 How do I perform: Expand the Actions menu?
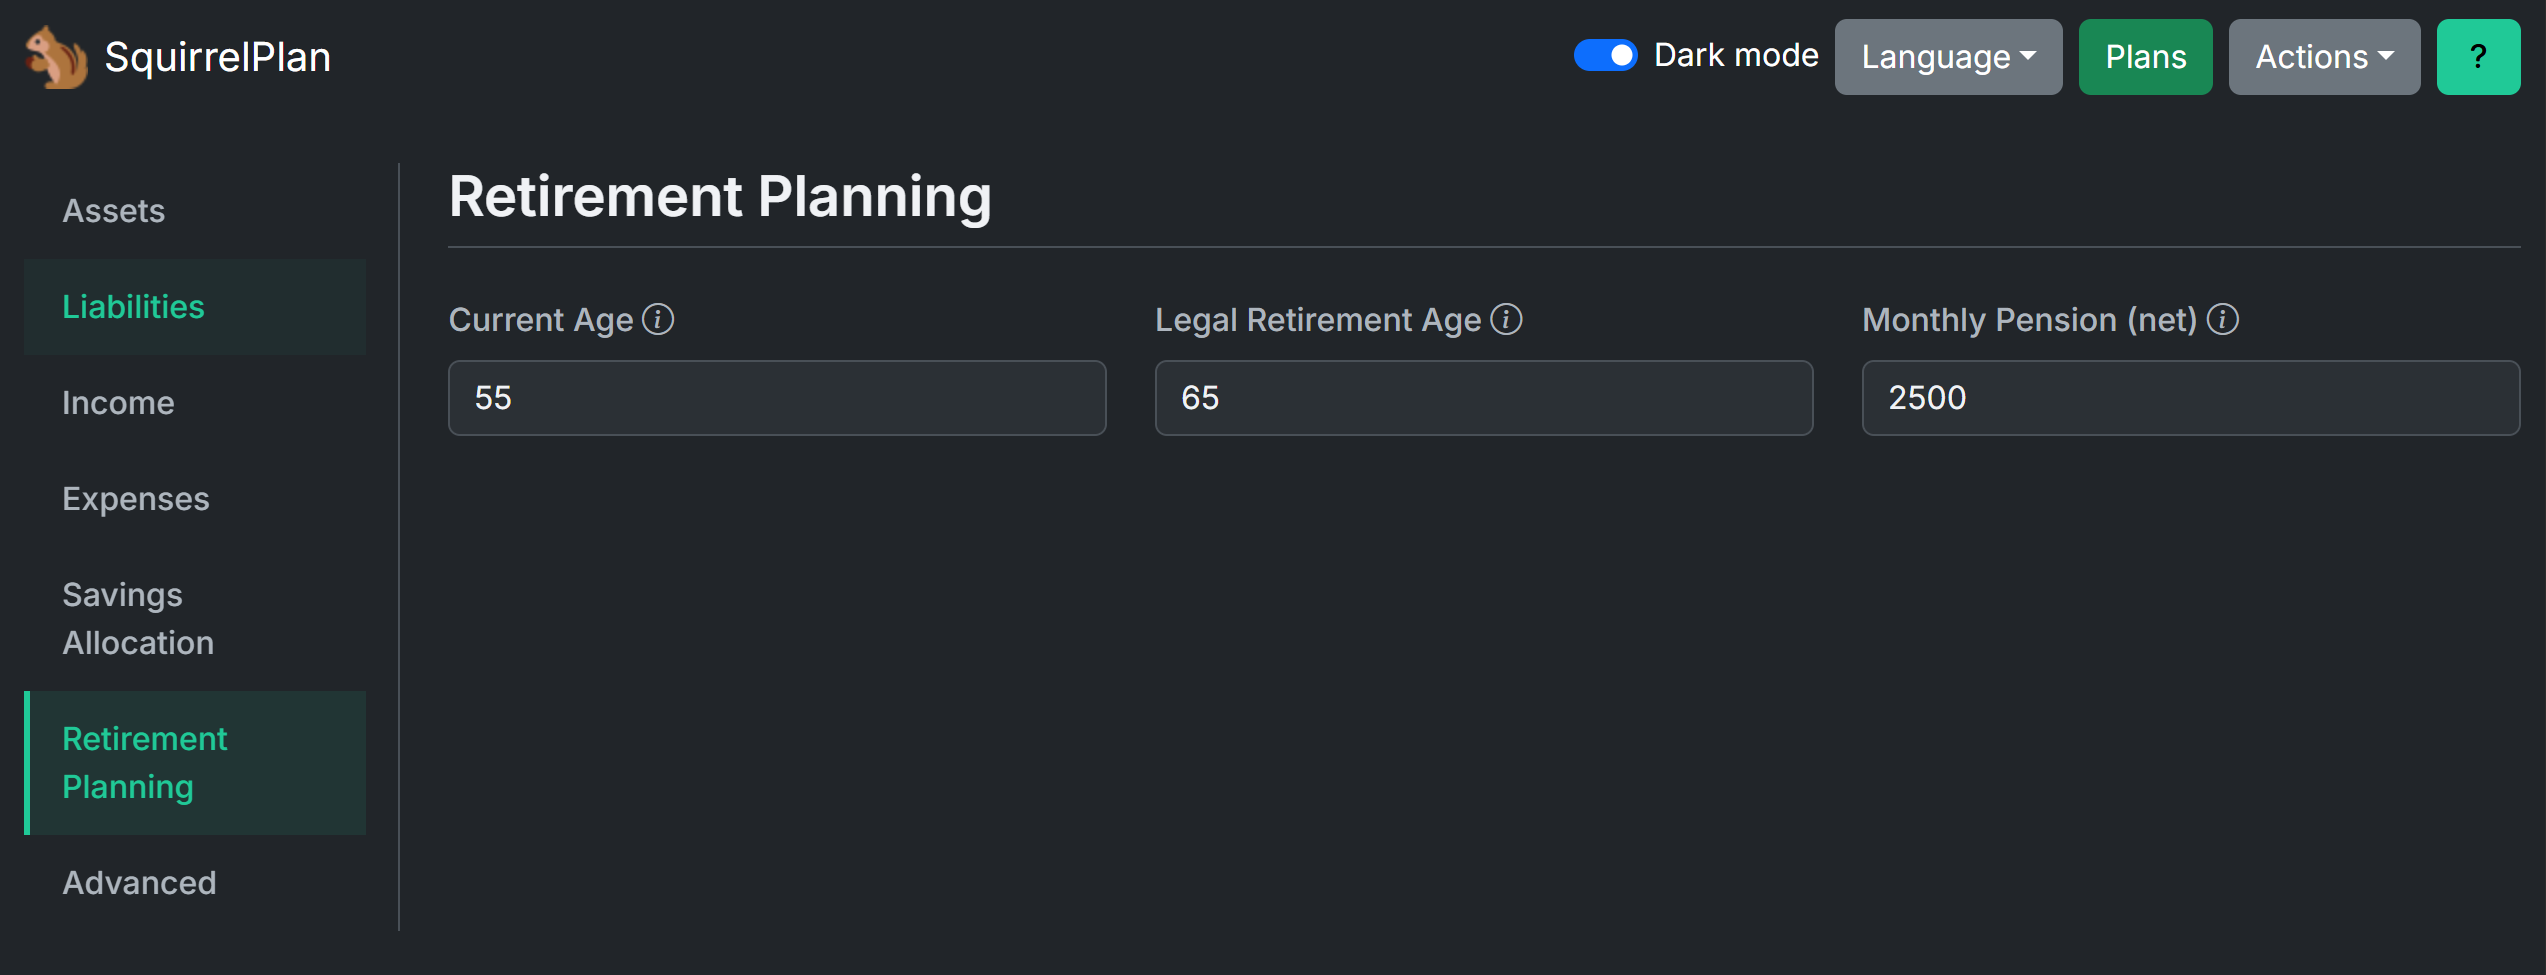(x=2324, y=57)
